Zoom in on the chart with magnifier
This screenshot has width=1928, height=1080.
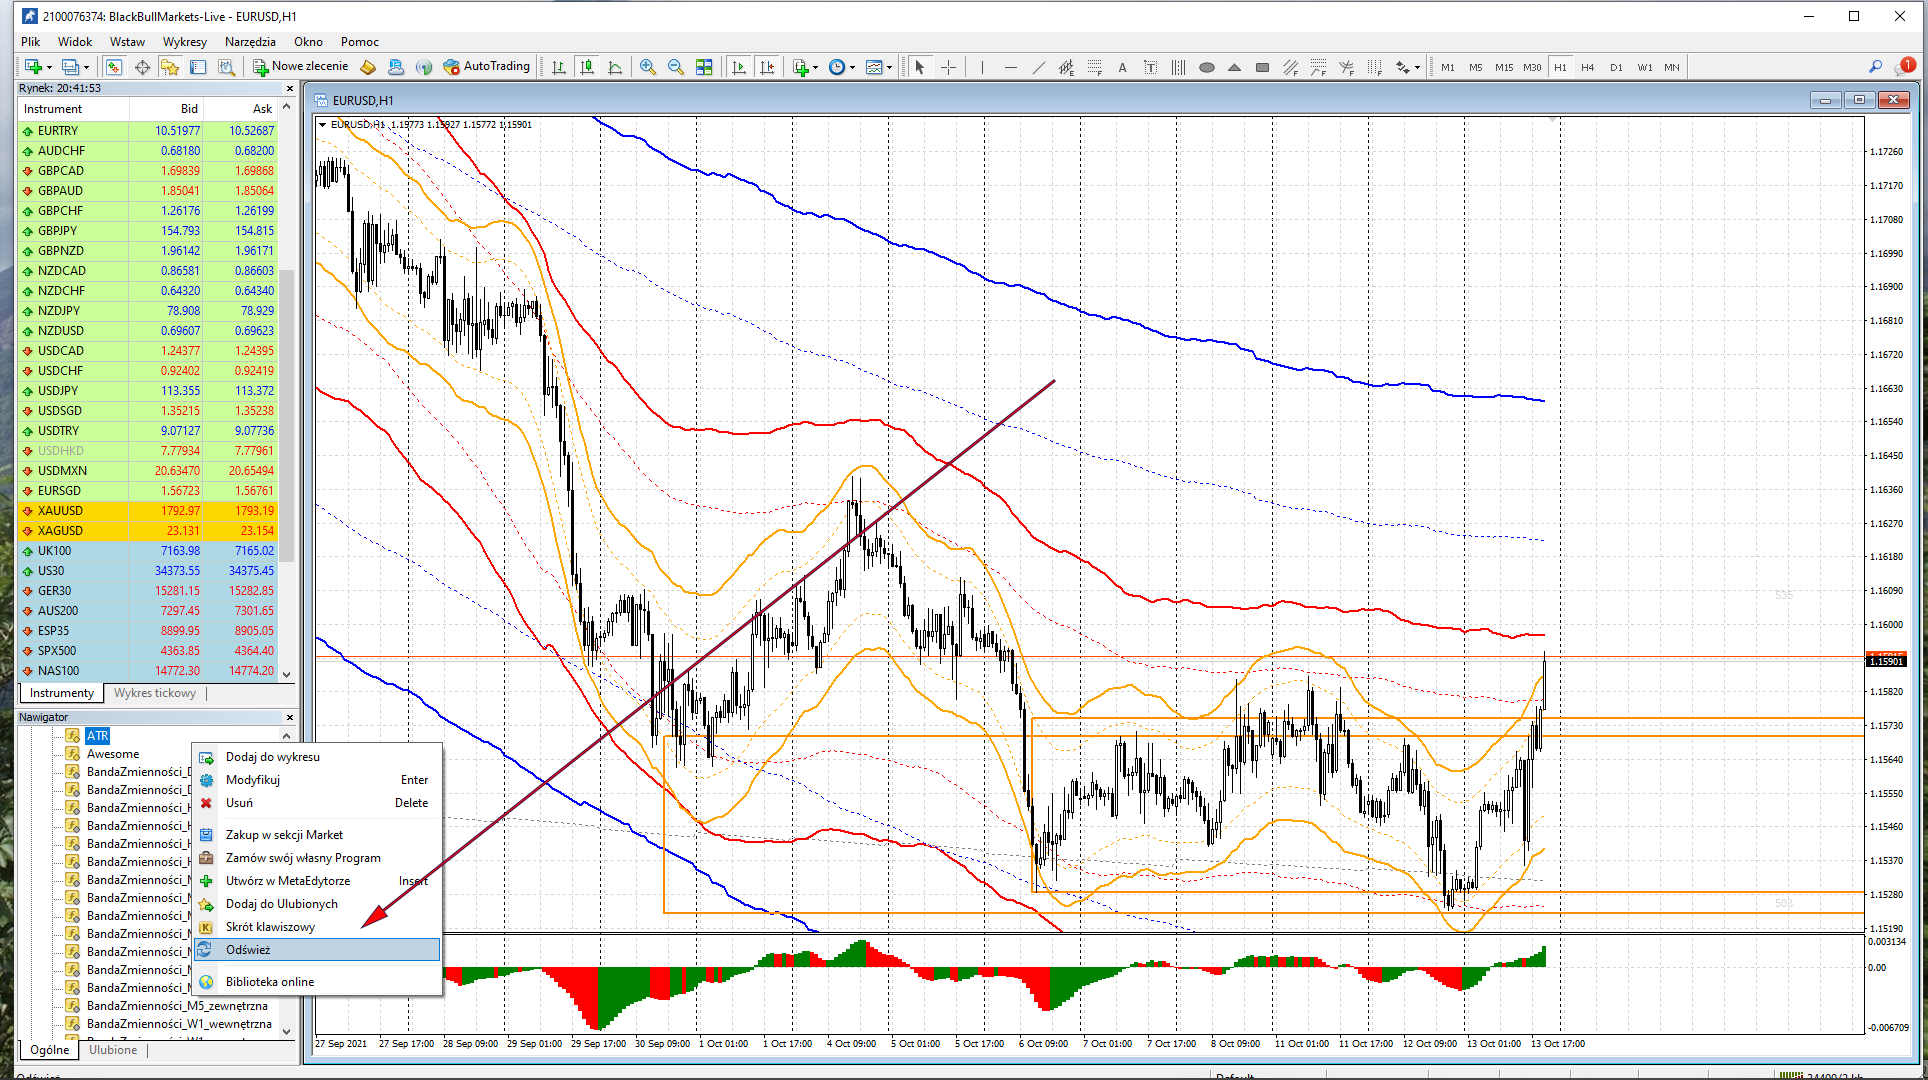tap(648, 67)
